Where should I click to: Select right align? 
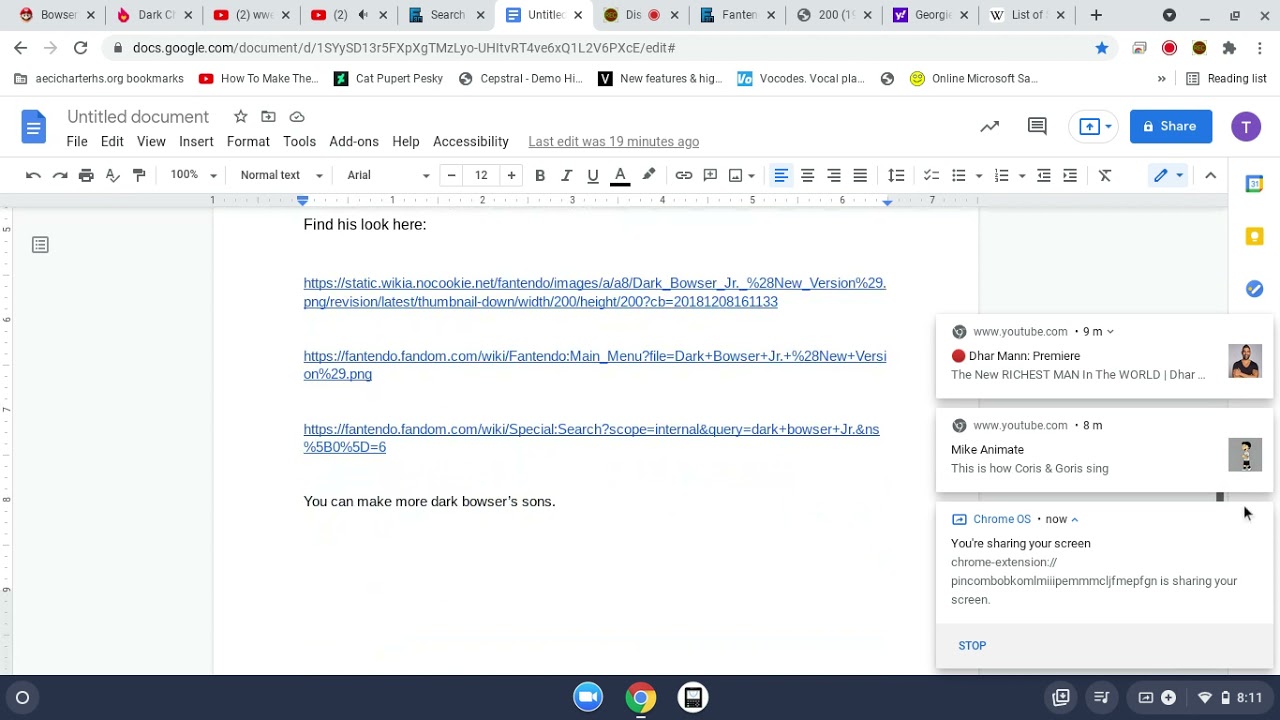point(833,175)
